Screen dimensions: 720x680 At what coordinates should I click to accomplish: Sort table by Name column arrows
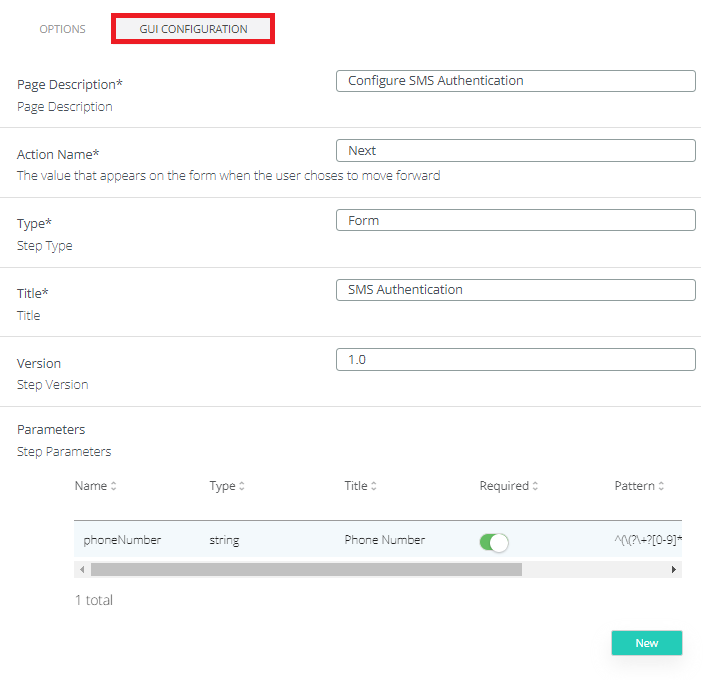pyautogui.click(x=113, y=487)
